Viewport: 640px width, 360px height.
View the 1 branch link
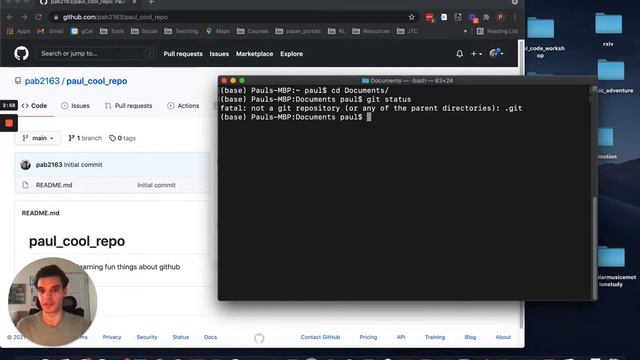click(85, 138)
